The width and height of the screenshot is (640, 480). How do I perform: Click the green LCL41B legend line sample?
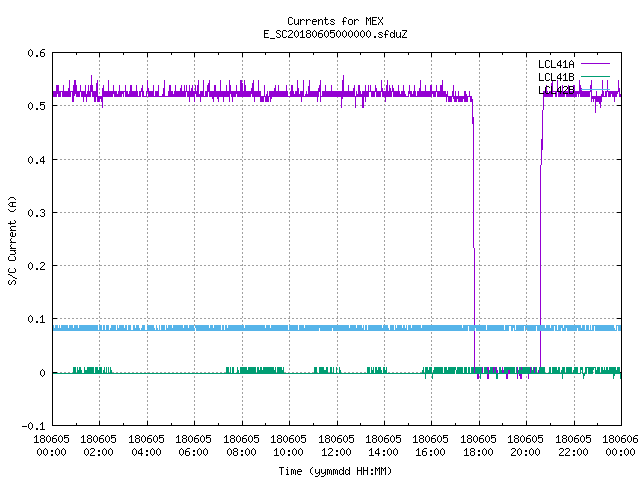(x=595, y=77)
